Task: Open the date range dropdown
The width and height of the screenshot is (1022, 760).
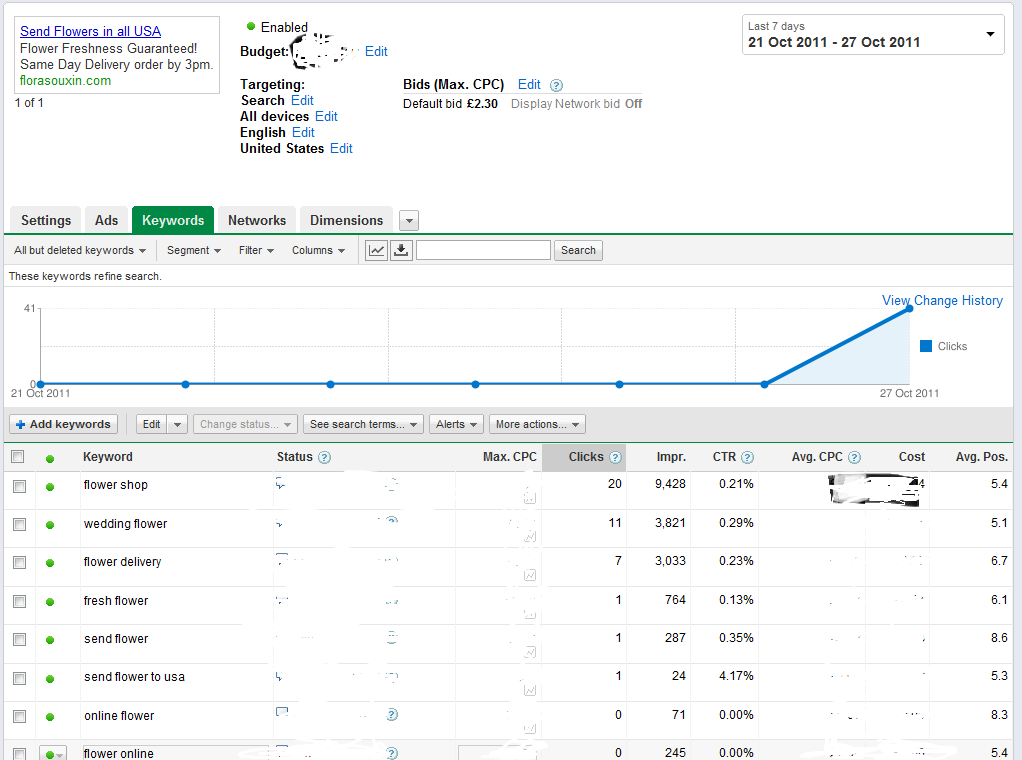Action: click(873, 35)
